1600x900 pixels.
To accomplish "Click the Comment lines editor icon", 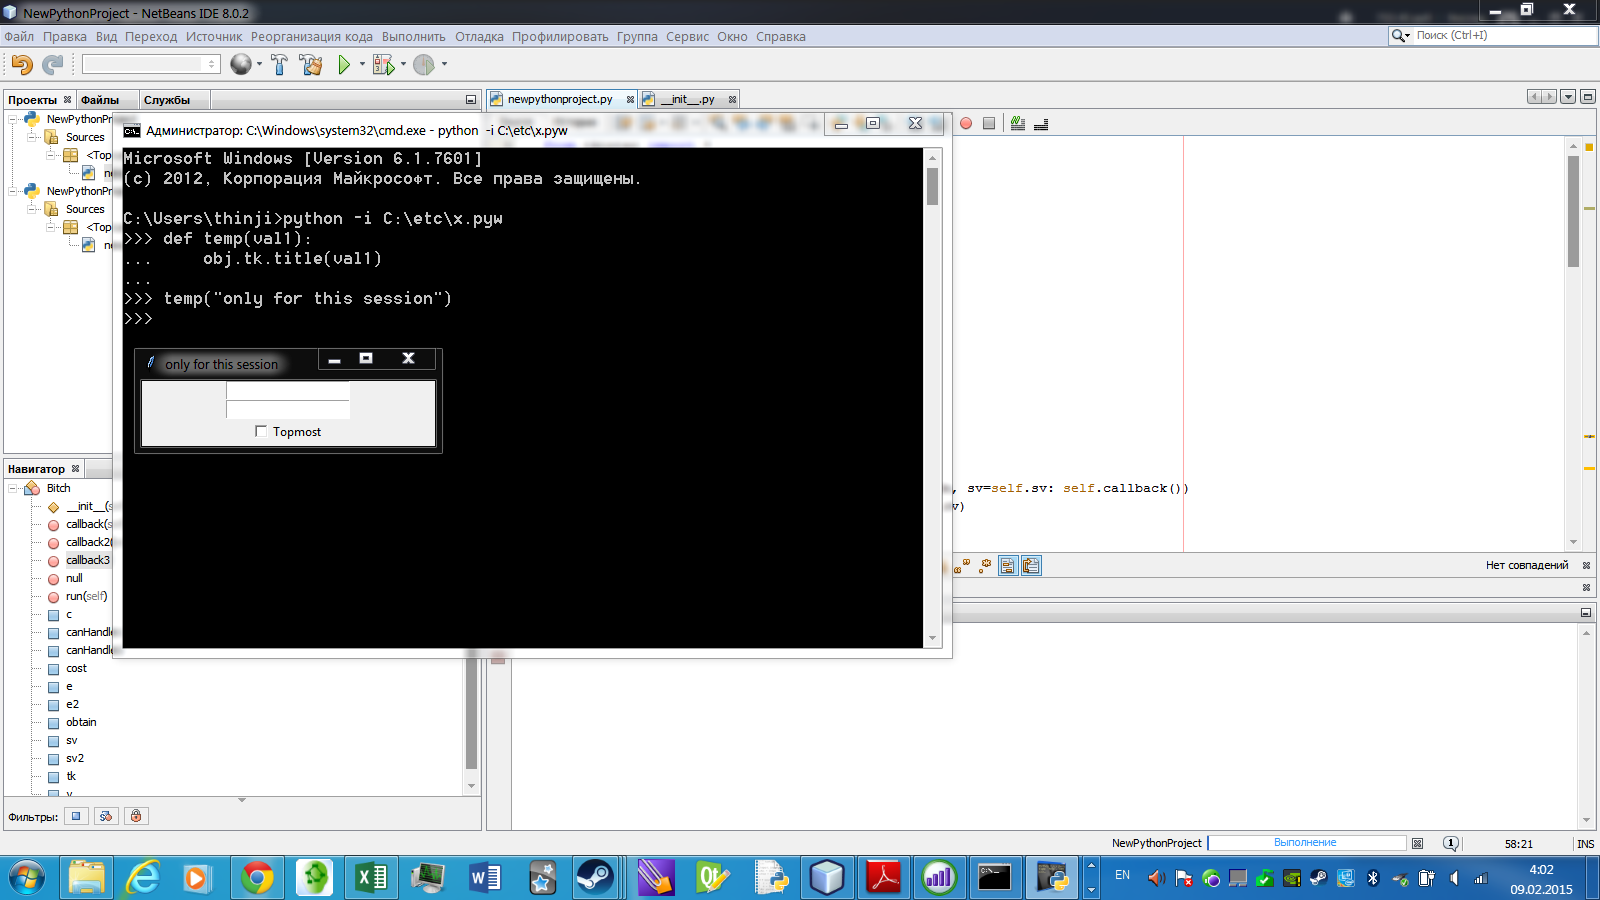I will pyautogui.click(x=1017, y=123).
